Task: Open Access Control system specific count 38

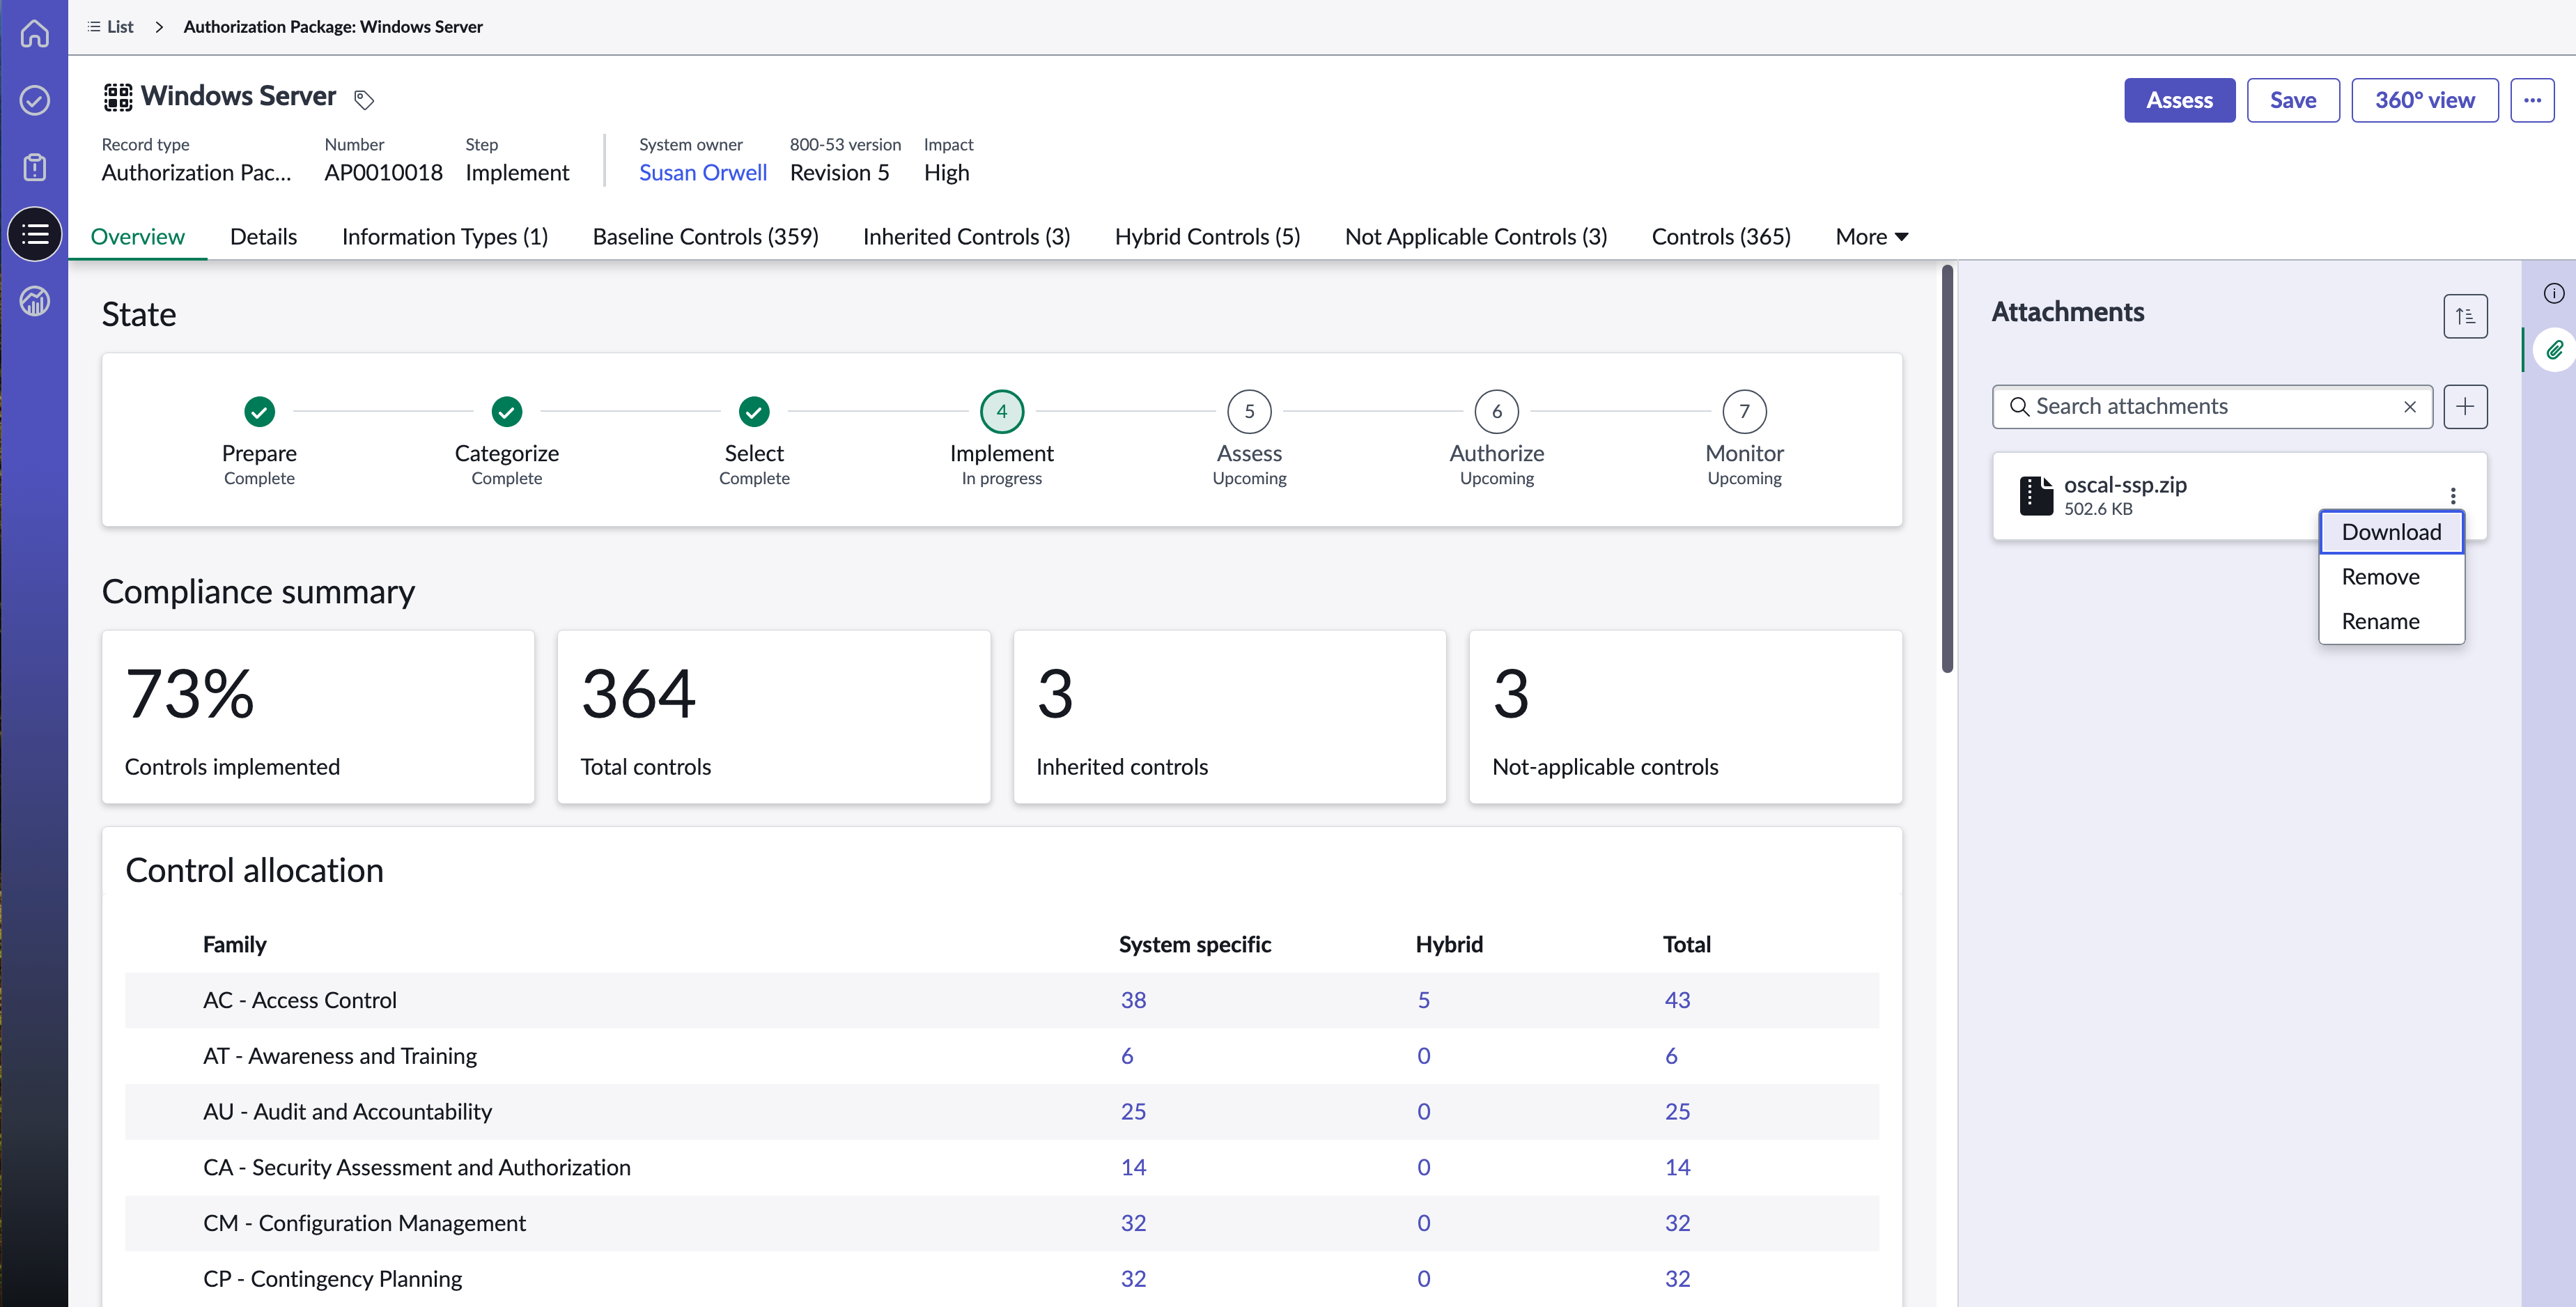Action: click(x=1133, y=1000)
